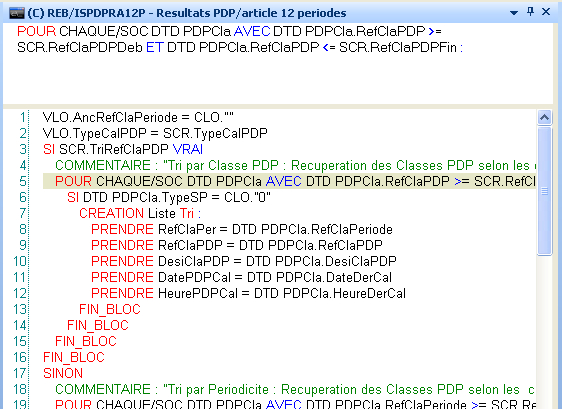The width and height of the screenshot is (562, 409).
Task: Select line number 5 in the gutter
Action: 23,181
